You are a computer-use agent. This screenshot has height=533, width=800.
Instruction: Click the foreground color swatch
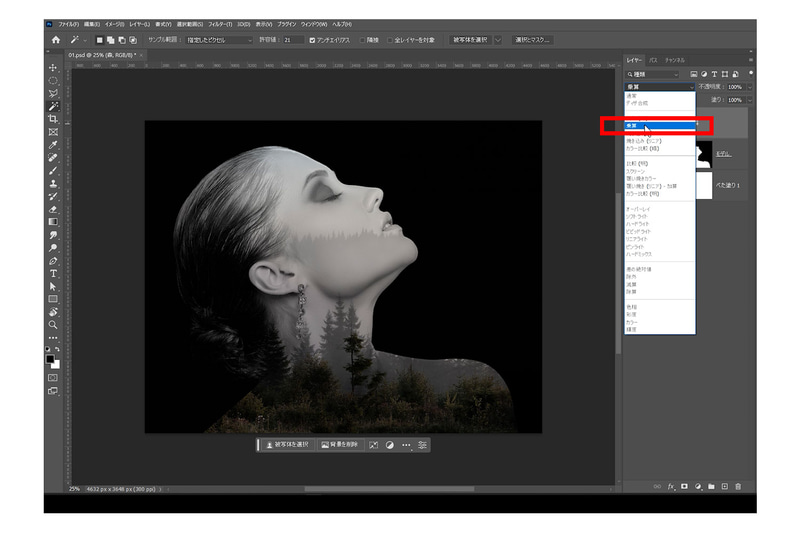coord(51,358)
